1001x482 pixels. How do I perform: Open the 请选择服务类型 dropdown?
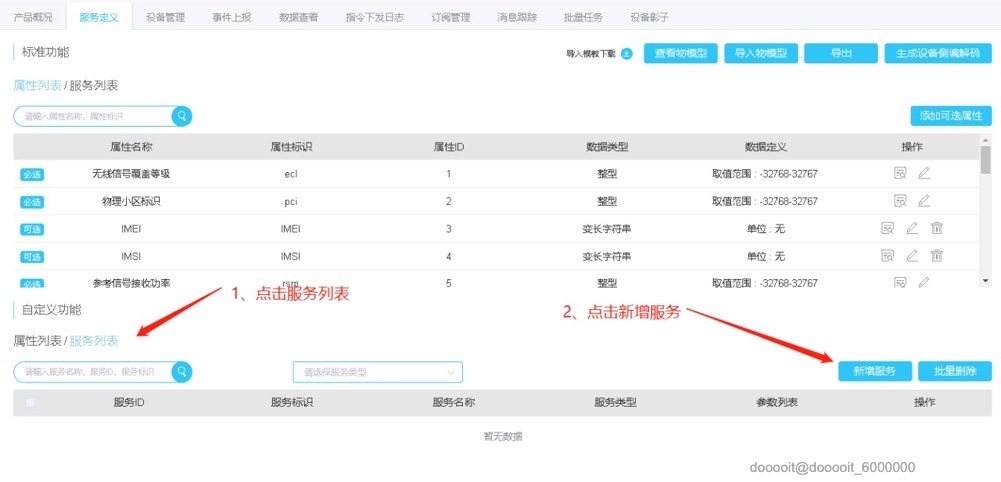pyautogui.click(x=377, y=372)
